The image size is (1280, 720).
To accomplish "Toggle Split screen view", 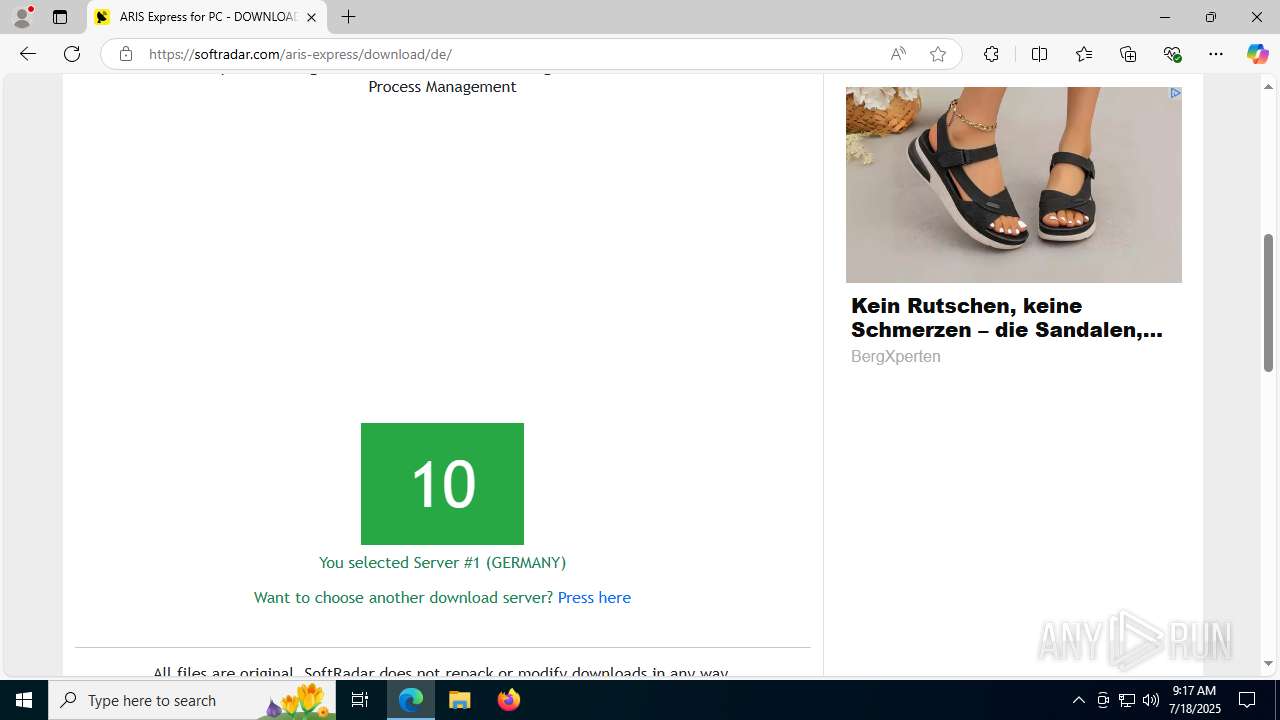I will (1039, 54).
